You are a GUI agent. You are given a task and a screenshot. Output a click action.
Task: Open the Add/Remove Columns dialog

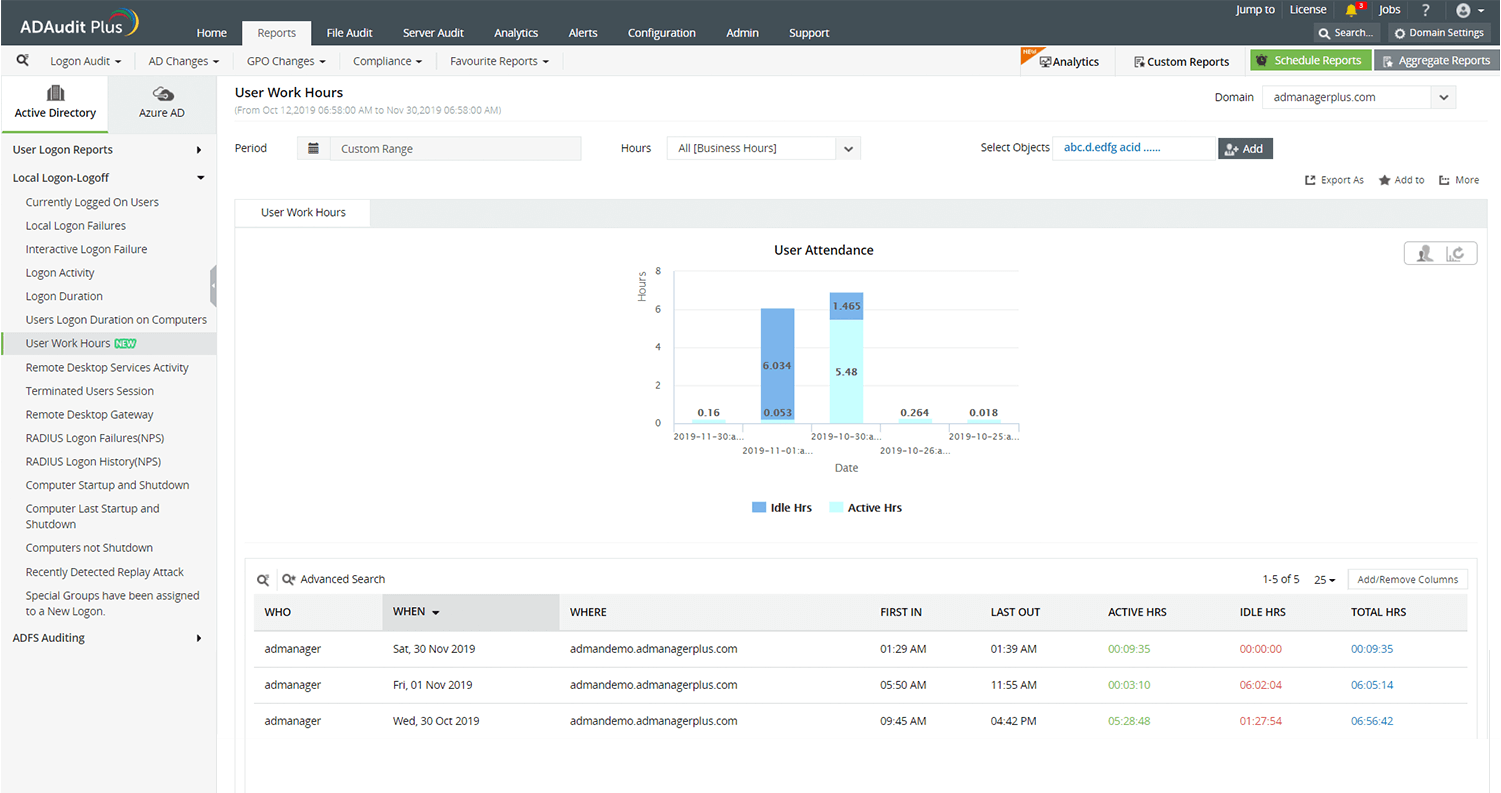click(1407, 579)
